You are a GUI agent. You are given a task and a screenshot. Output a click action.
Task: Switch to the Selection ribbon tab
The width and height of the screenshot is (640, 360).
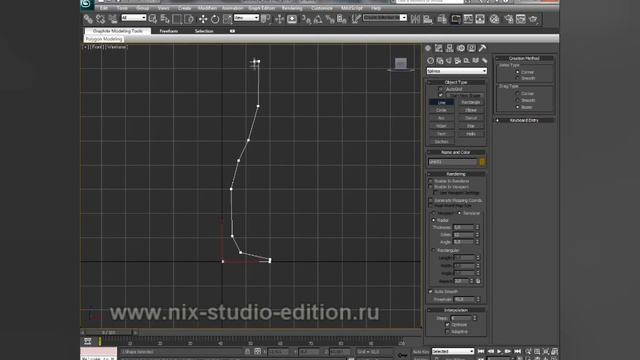204,31
